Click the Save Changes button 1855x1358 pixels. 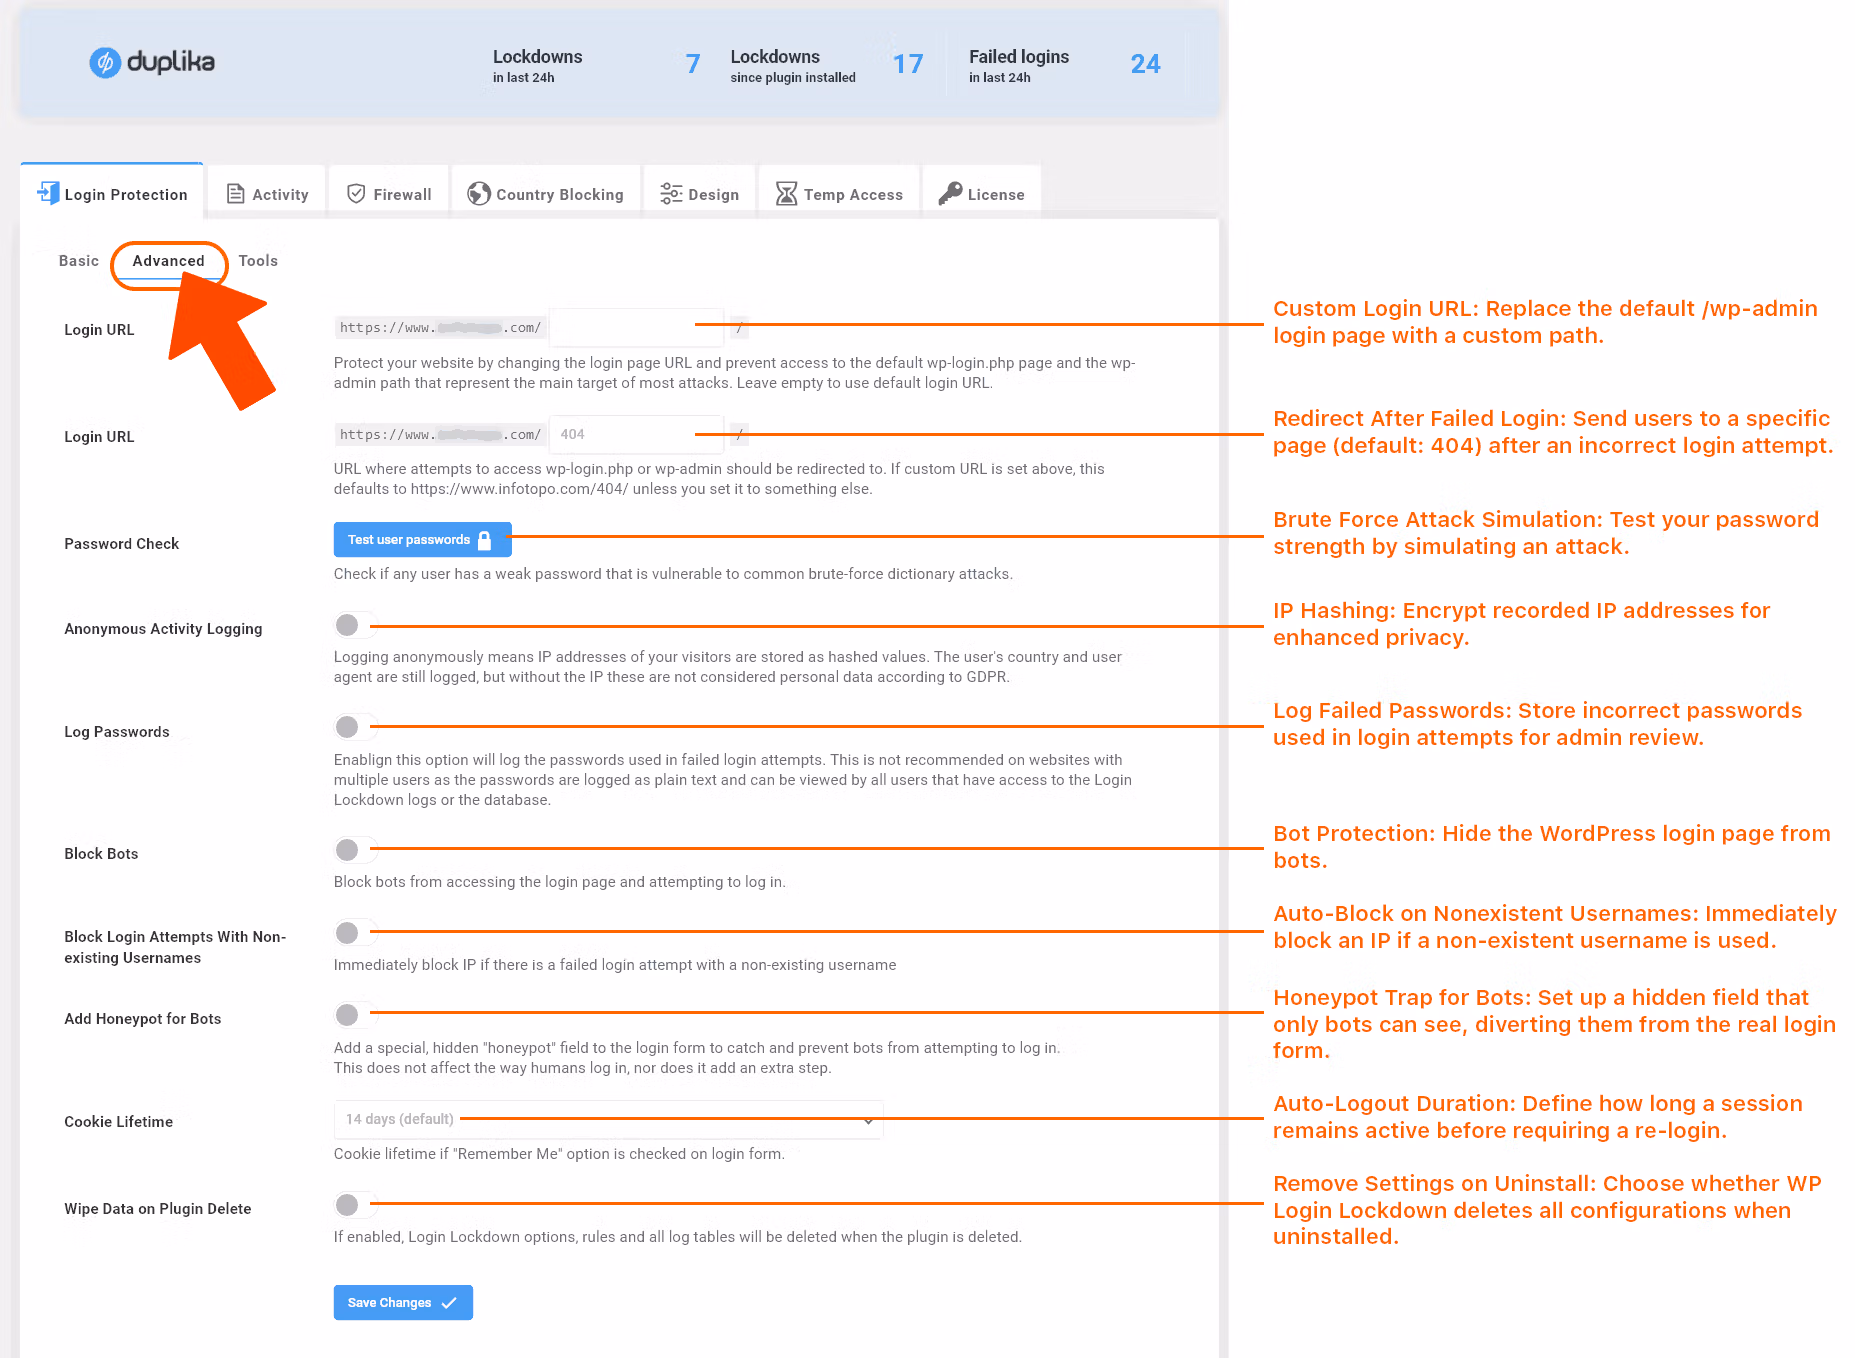point(403,1303)
